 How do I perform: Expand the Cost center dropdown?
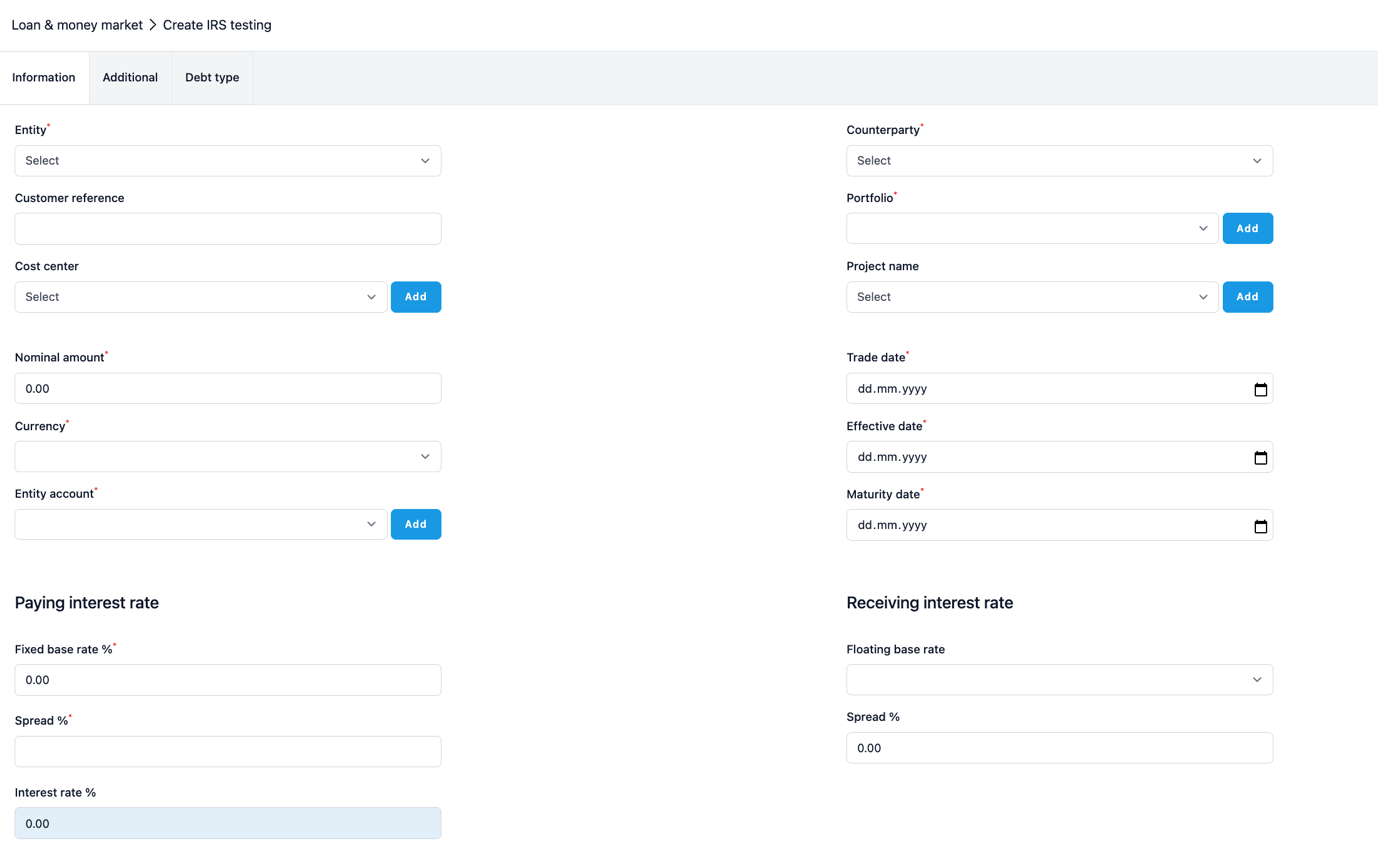201,297
